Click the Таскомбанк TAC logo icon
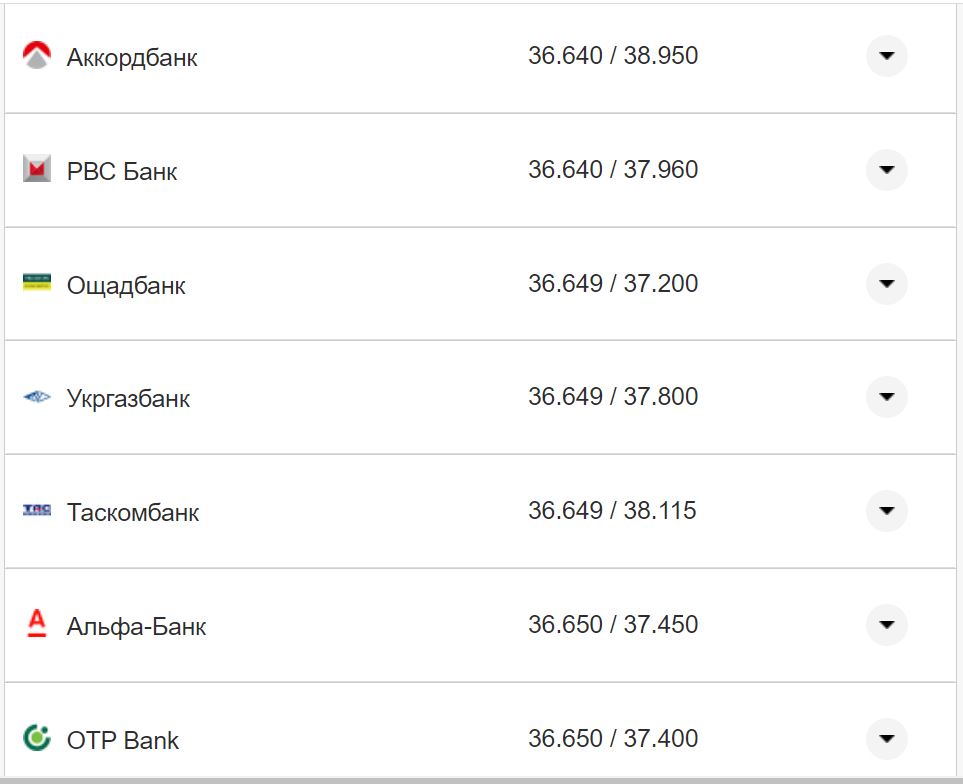The image size is (963, 784). [x=37, y=511]
